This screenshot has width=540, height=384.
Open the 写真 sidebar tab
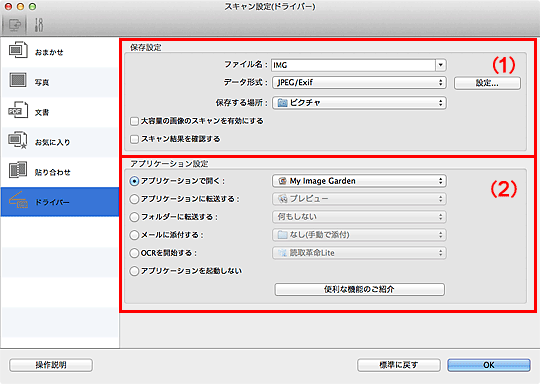pyautogui.click(x=60, y=82)
